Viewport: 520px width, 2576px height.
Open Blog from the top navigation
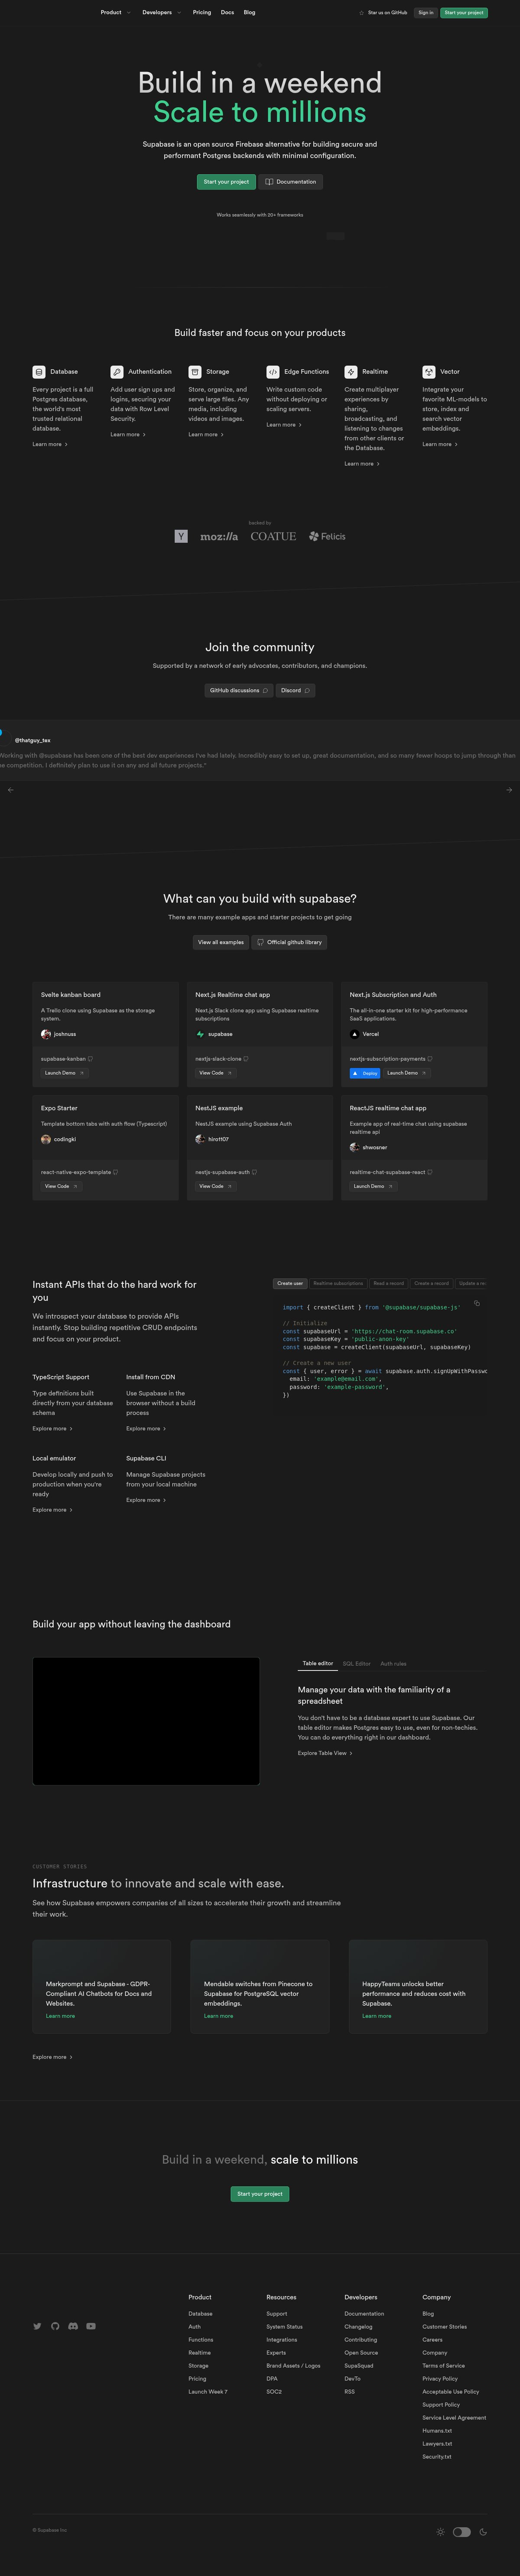coord(250,13)
